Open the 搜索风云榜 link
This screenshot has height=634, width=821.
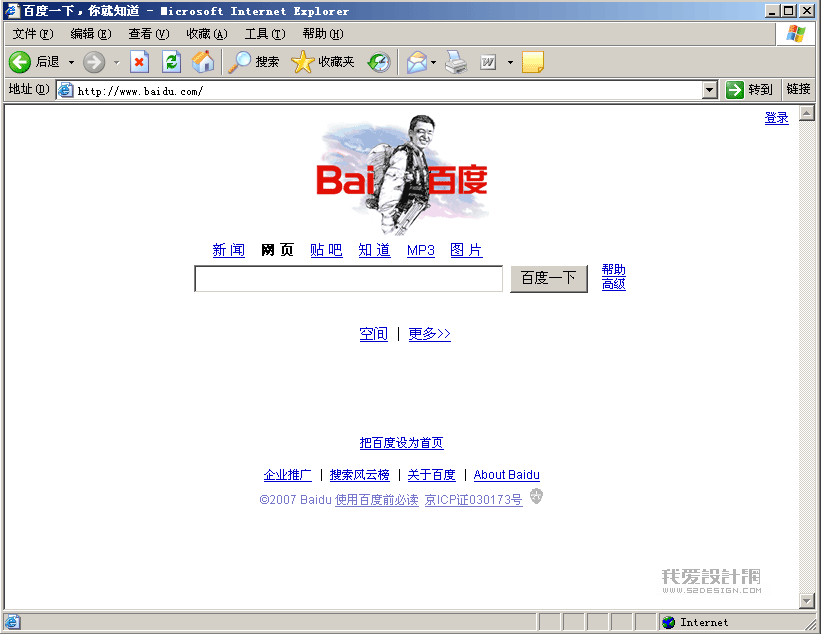pyautogui.click(x=360, y=475)
